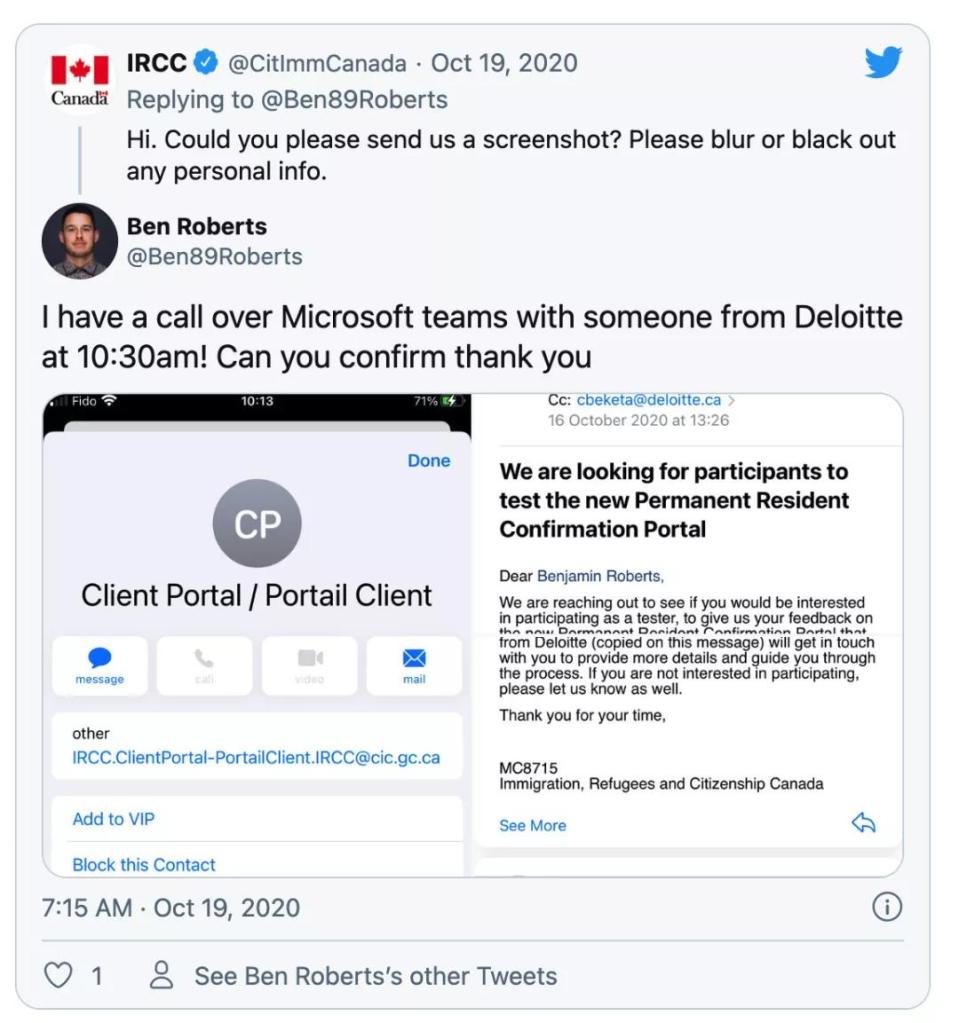This screenshot has height=1023, width=959.
Task: See Ben Roberts's other Tweets
Action: [x=375, y=975]
